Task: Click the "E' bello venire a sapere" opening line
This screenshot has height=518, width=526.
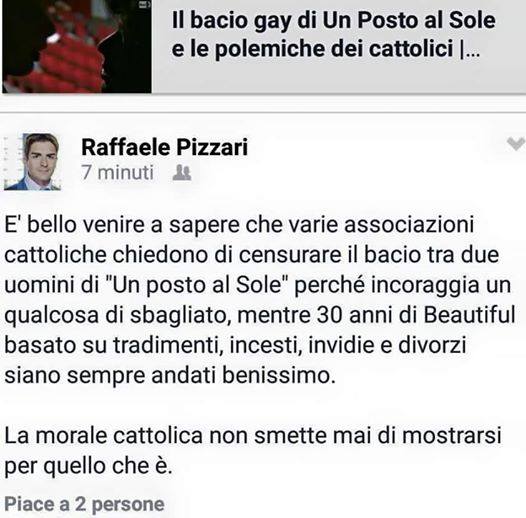Action: point(239,224)
